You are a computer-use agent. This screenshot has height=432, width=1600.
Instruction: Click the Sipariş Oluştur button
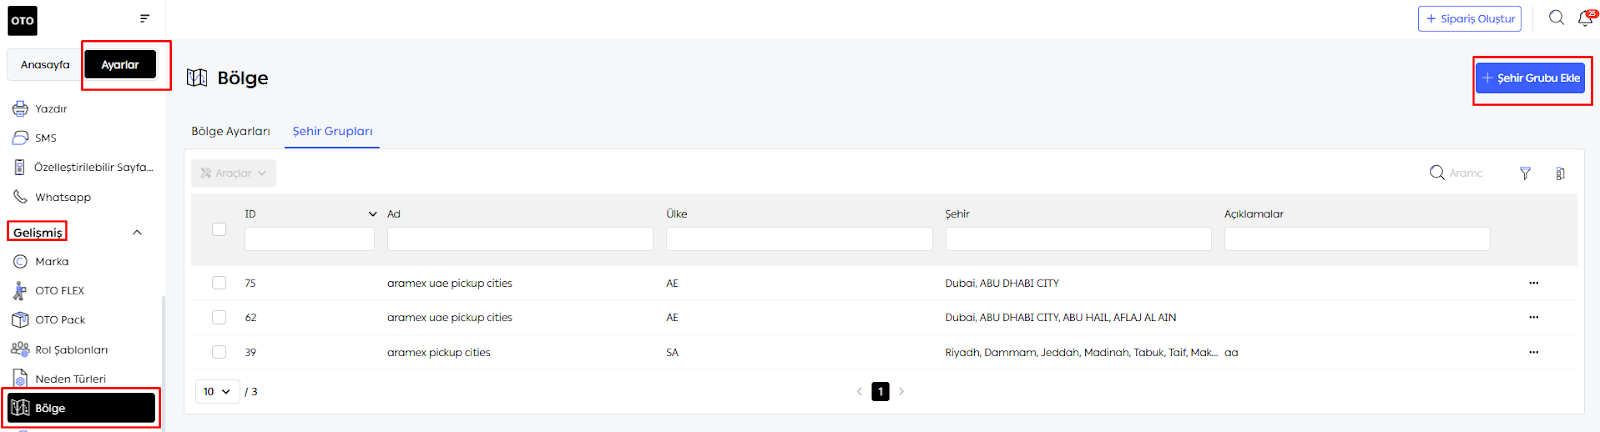(x=1469, y=18)
